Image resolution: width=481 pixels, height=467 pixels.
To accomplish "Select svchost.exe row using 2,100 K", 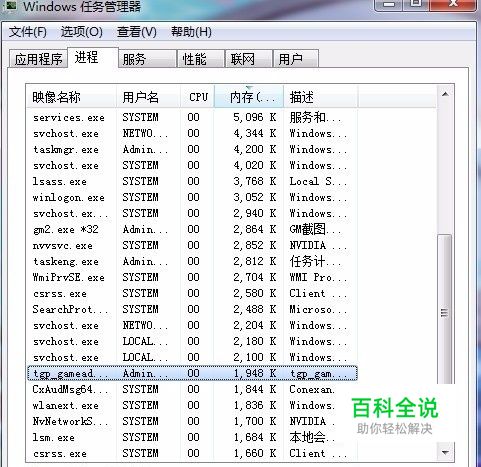I will pos(192,357).
